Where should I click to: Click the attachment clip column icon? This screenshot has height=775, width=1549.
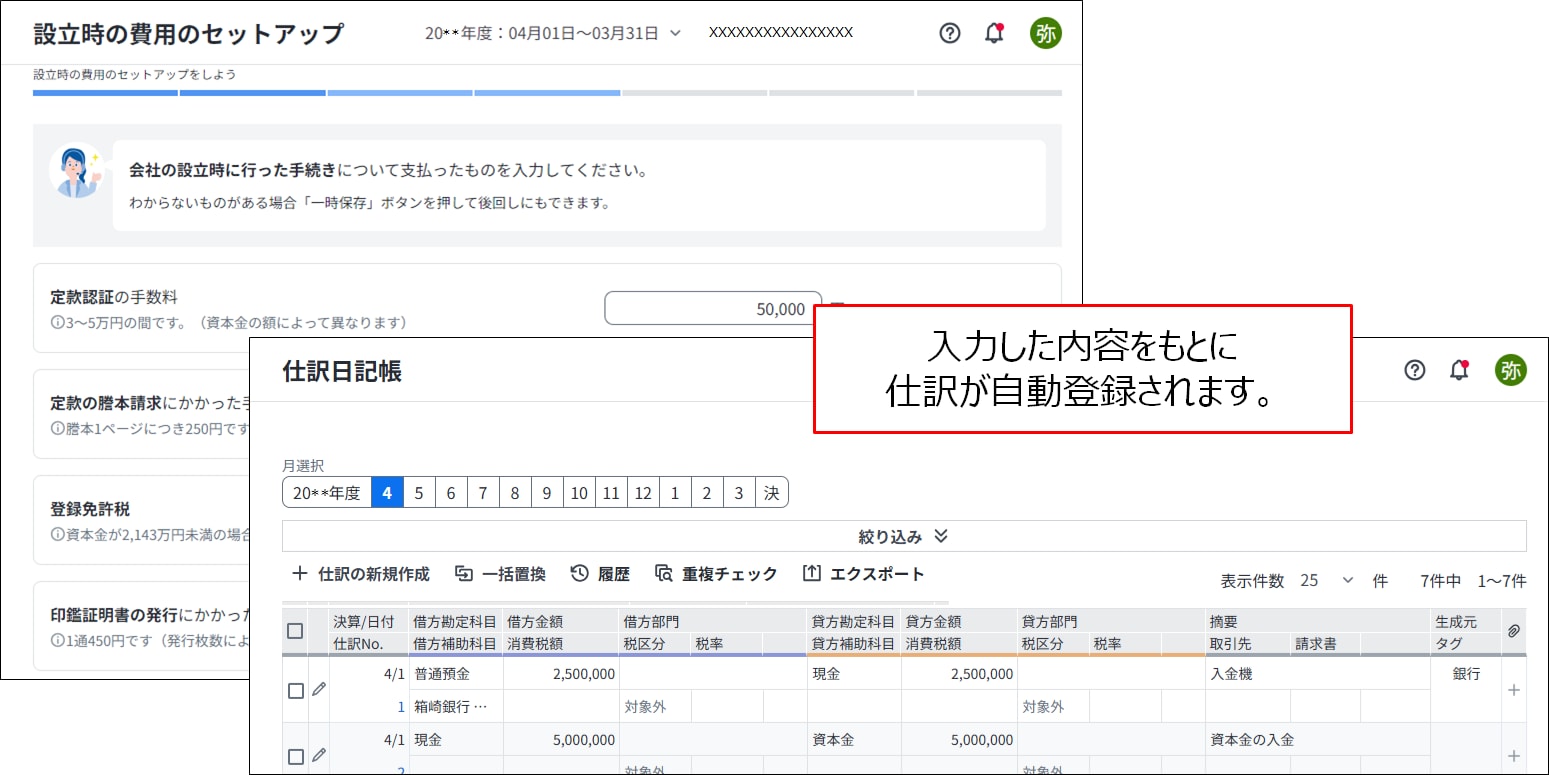pyautogui.click(x=1514, y=631)
